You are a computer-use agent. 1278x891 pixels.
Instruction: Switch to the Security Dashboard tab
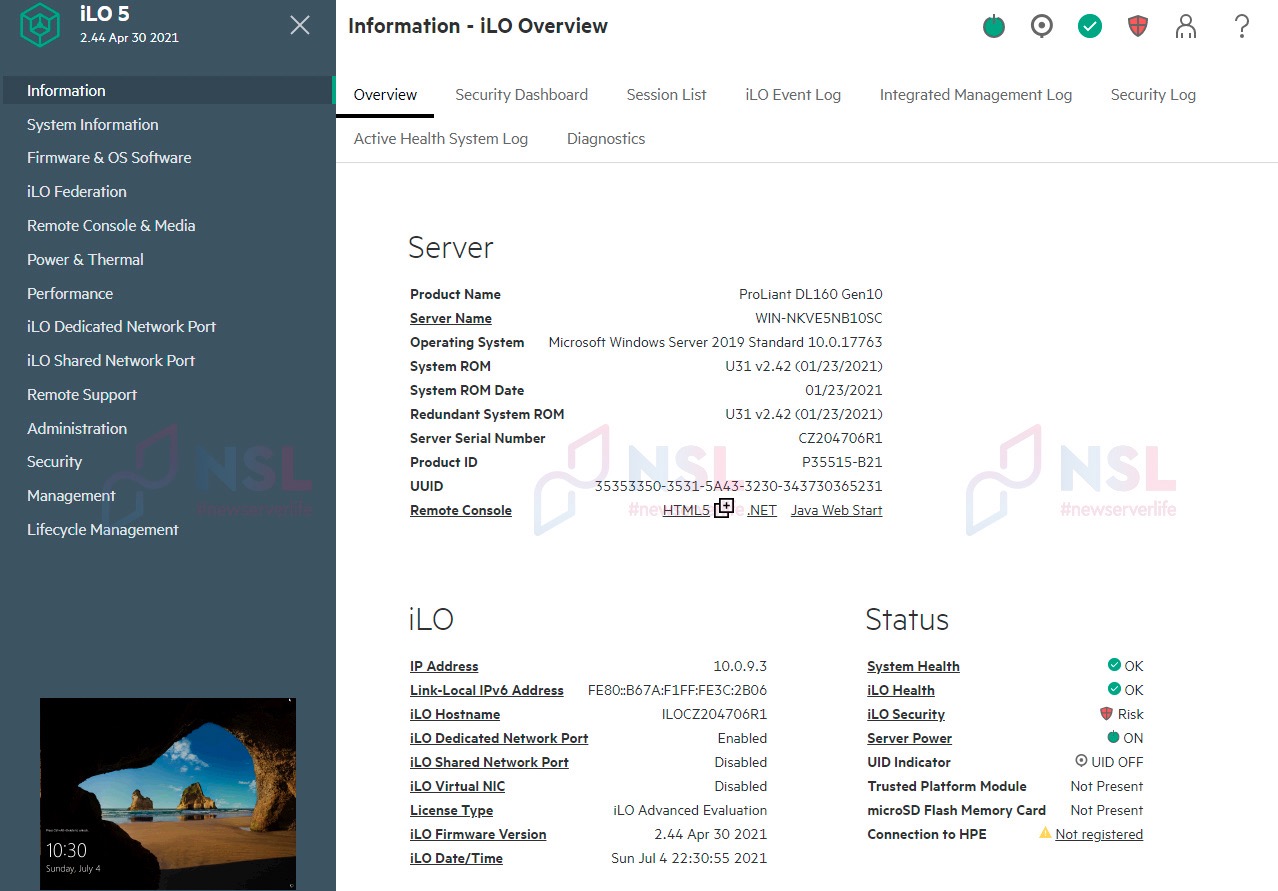[521, 95]
